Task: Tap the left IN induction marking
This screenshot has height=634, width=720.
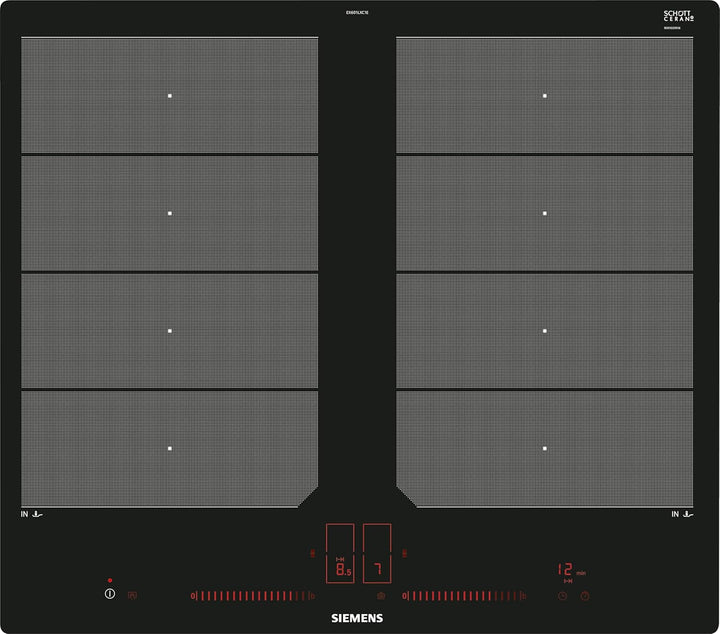Action: pos(31,514)
